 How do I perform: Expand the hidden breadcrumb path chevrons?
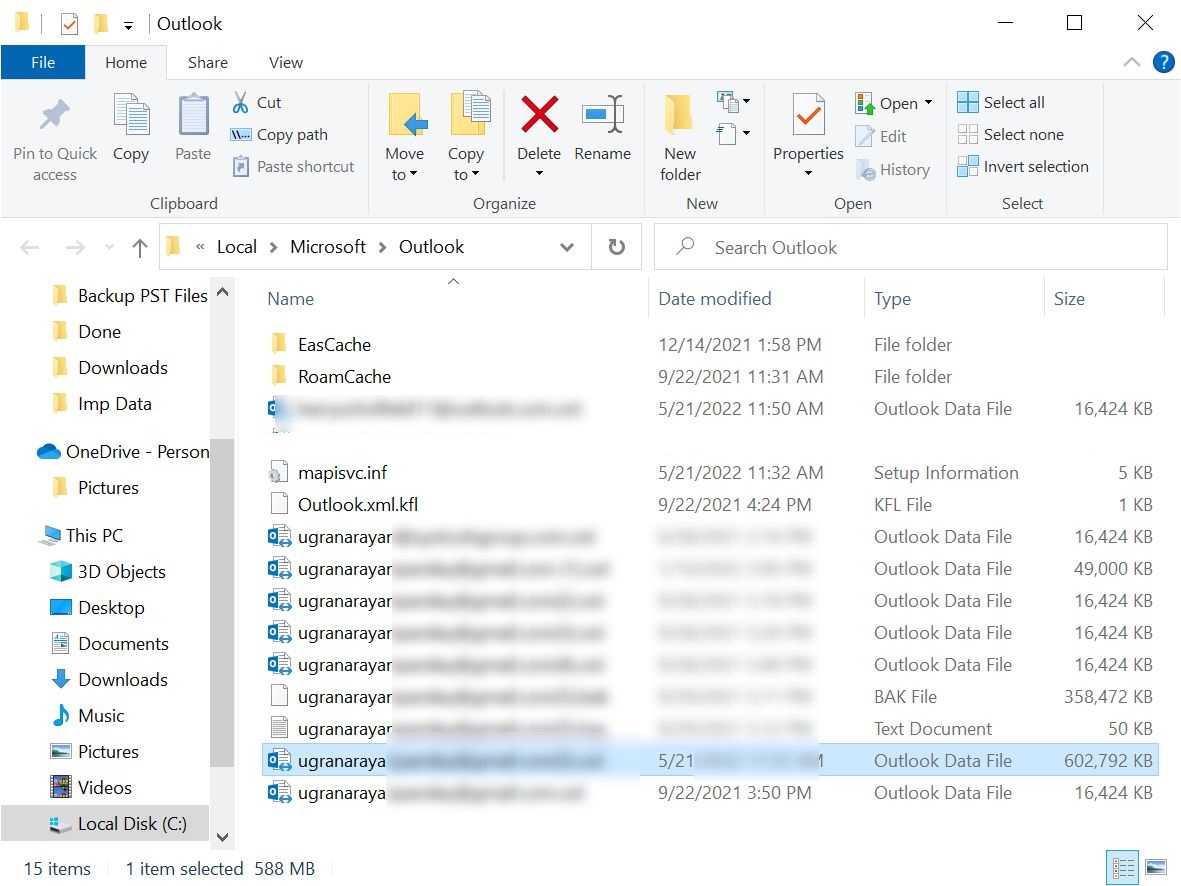(x=200, y=246)
